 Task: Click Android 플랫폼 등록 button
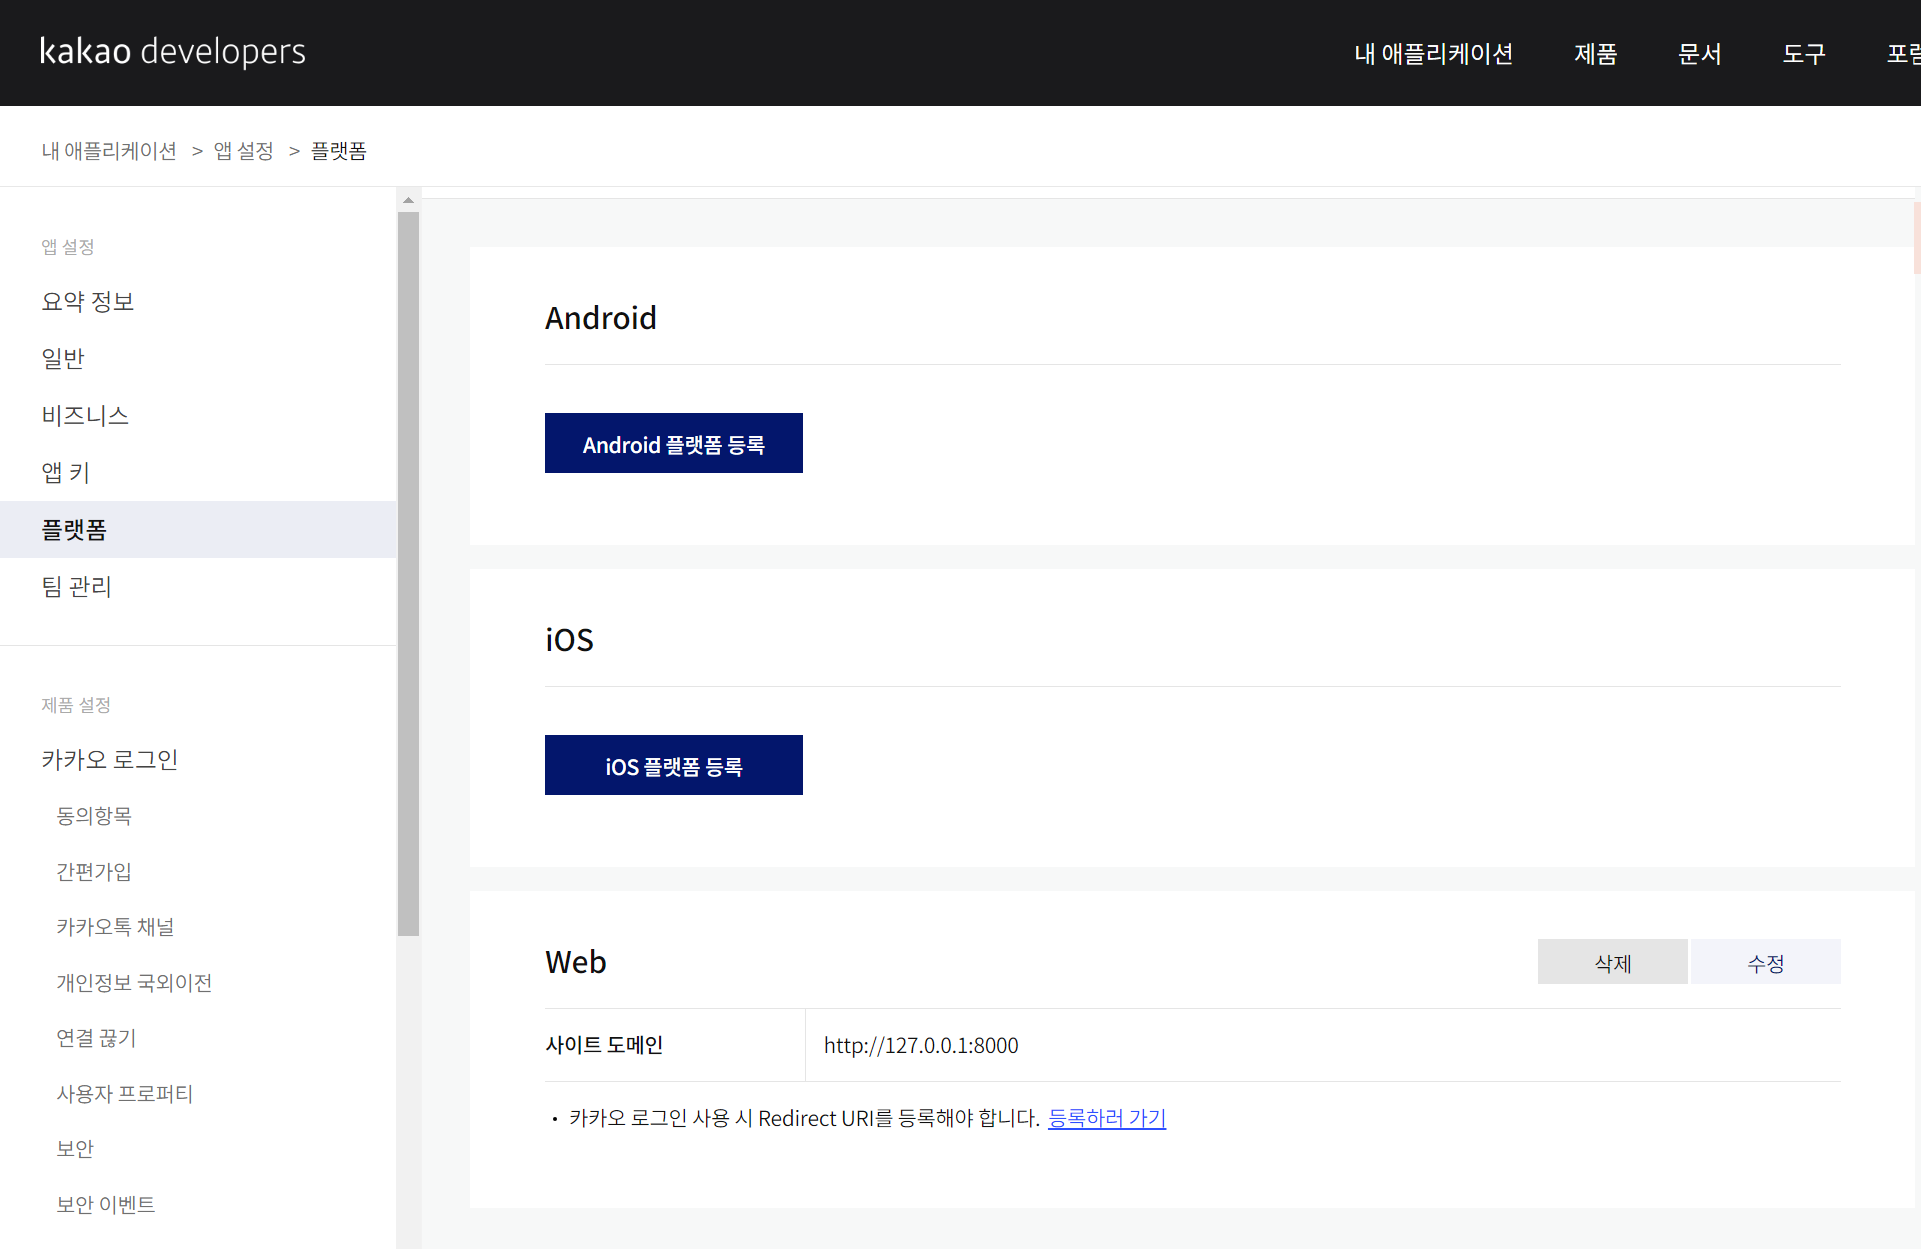tap(674, 443)
